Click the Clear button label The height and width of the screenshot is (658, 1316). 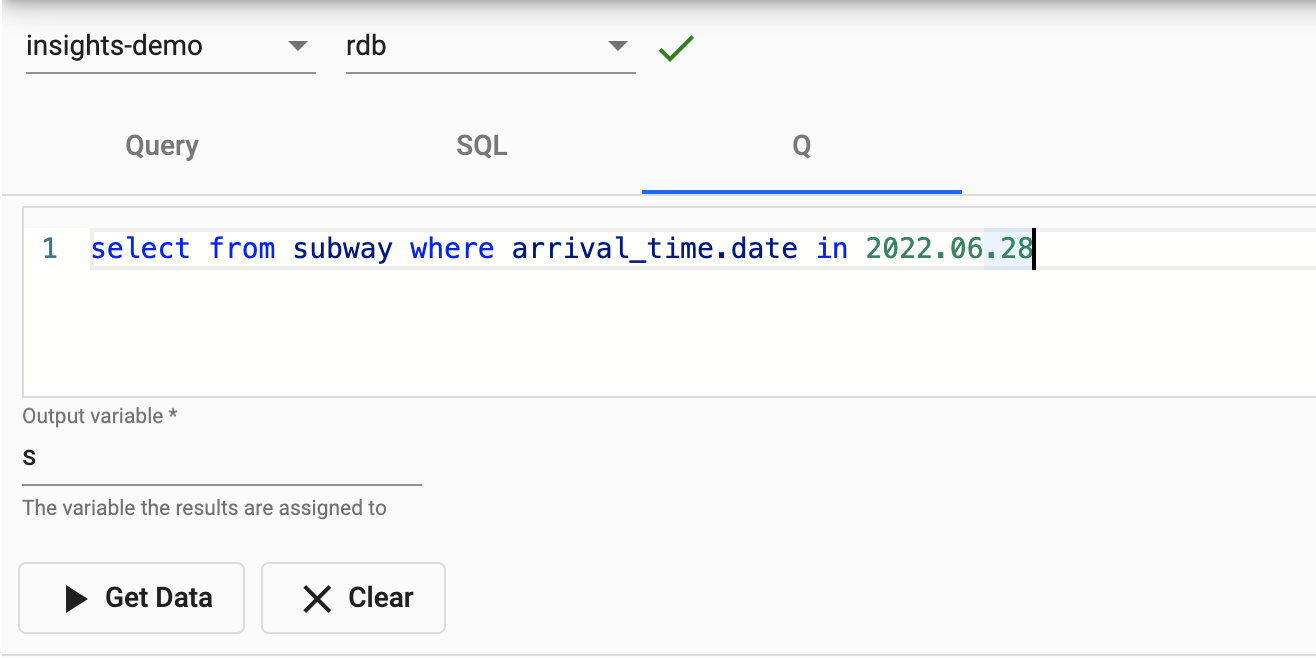[381, 598]
